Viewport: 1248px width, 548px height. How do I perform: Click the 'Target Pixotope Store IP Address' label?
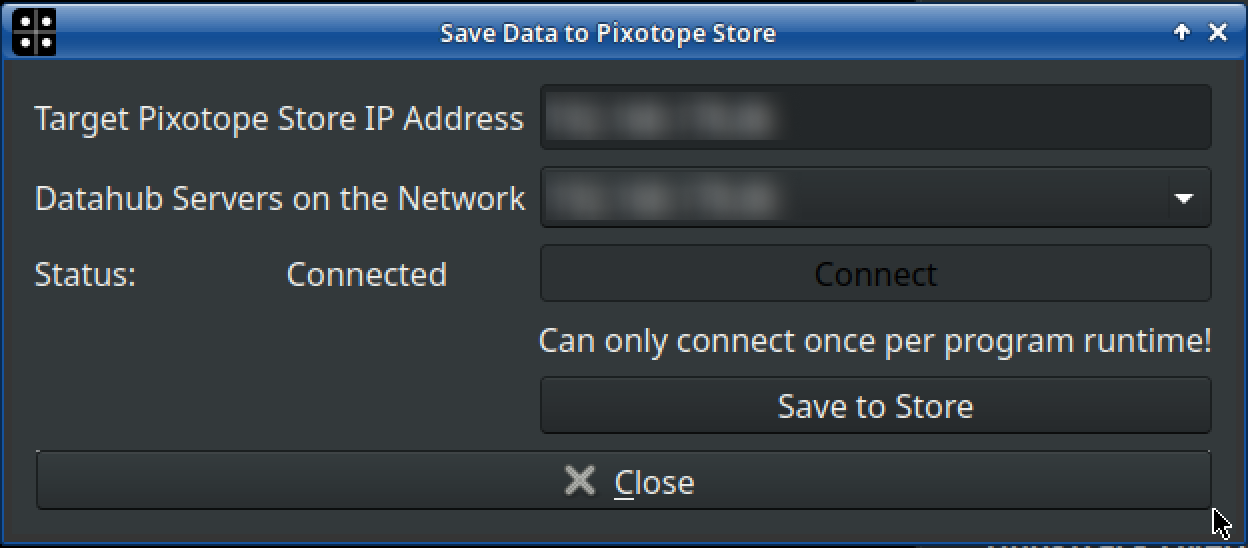[279, 119]
